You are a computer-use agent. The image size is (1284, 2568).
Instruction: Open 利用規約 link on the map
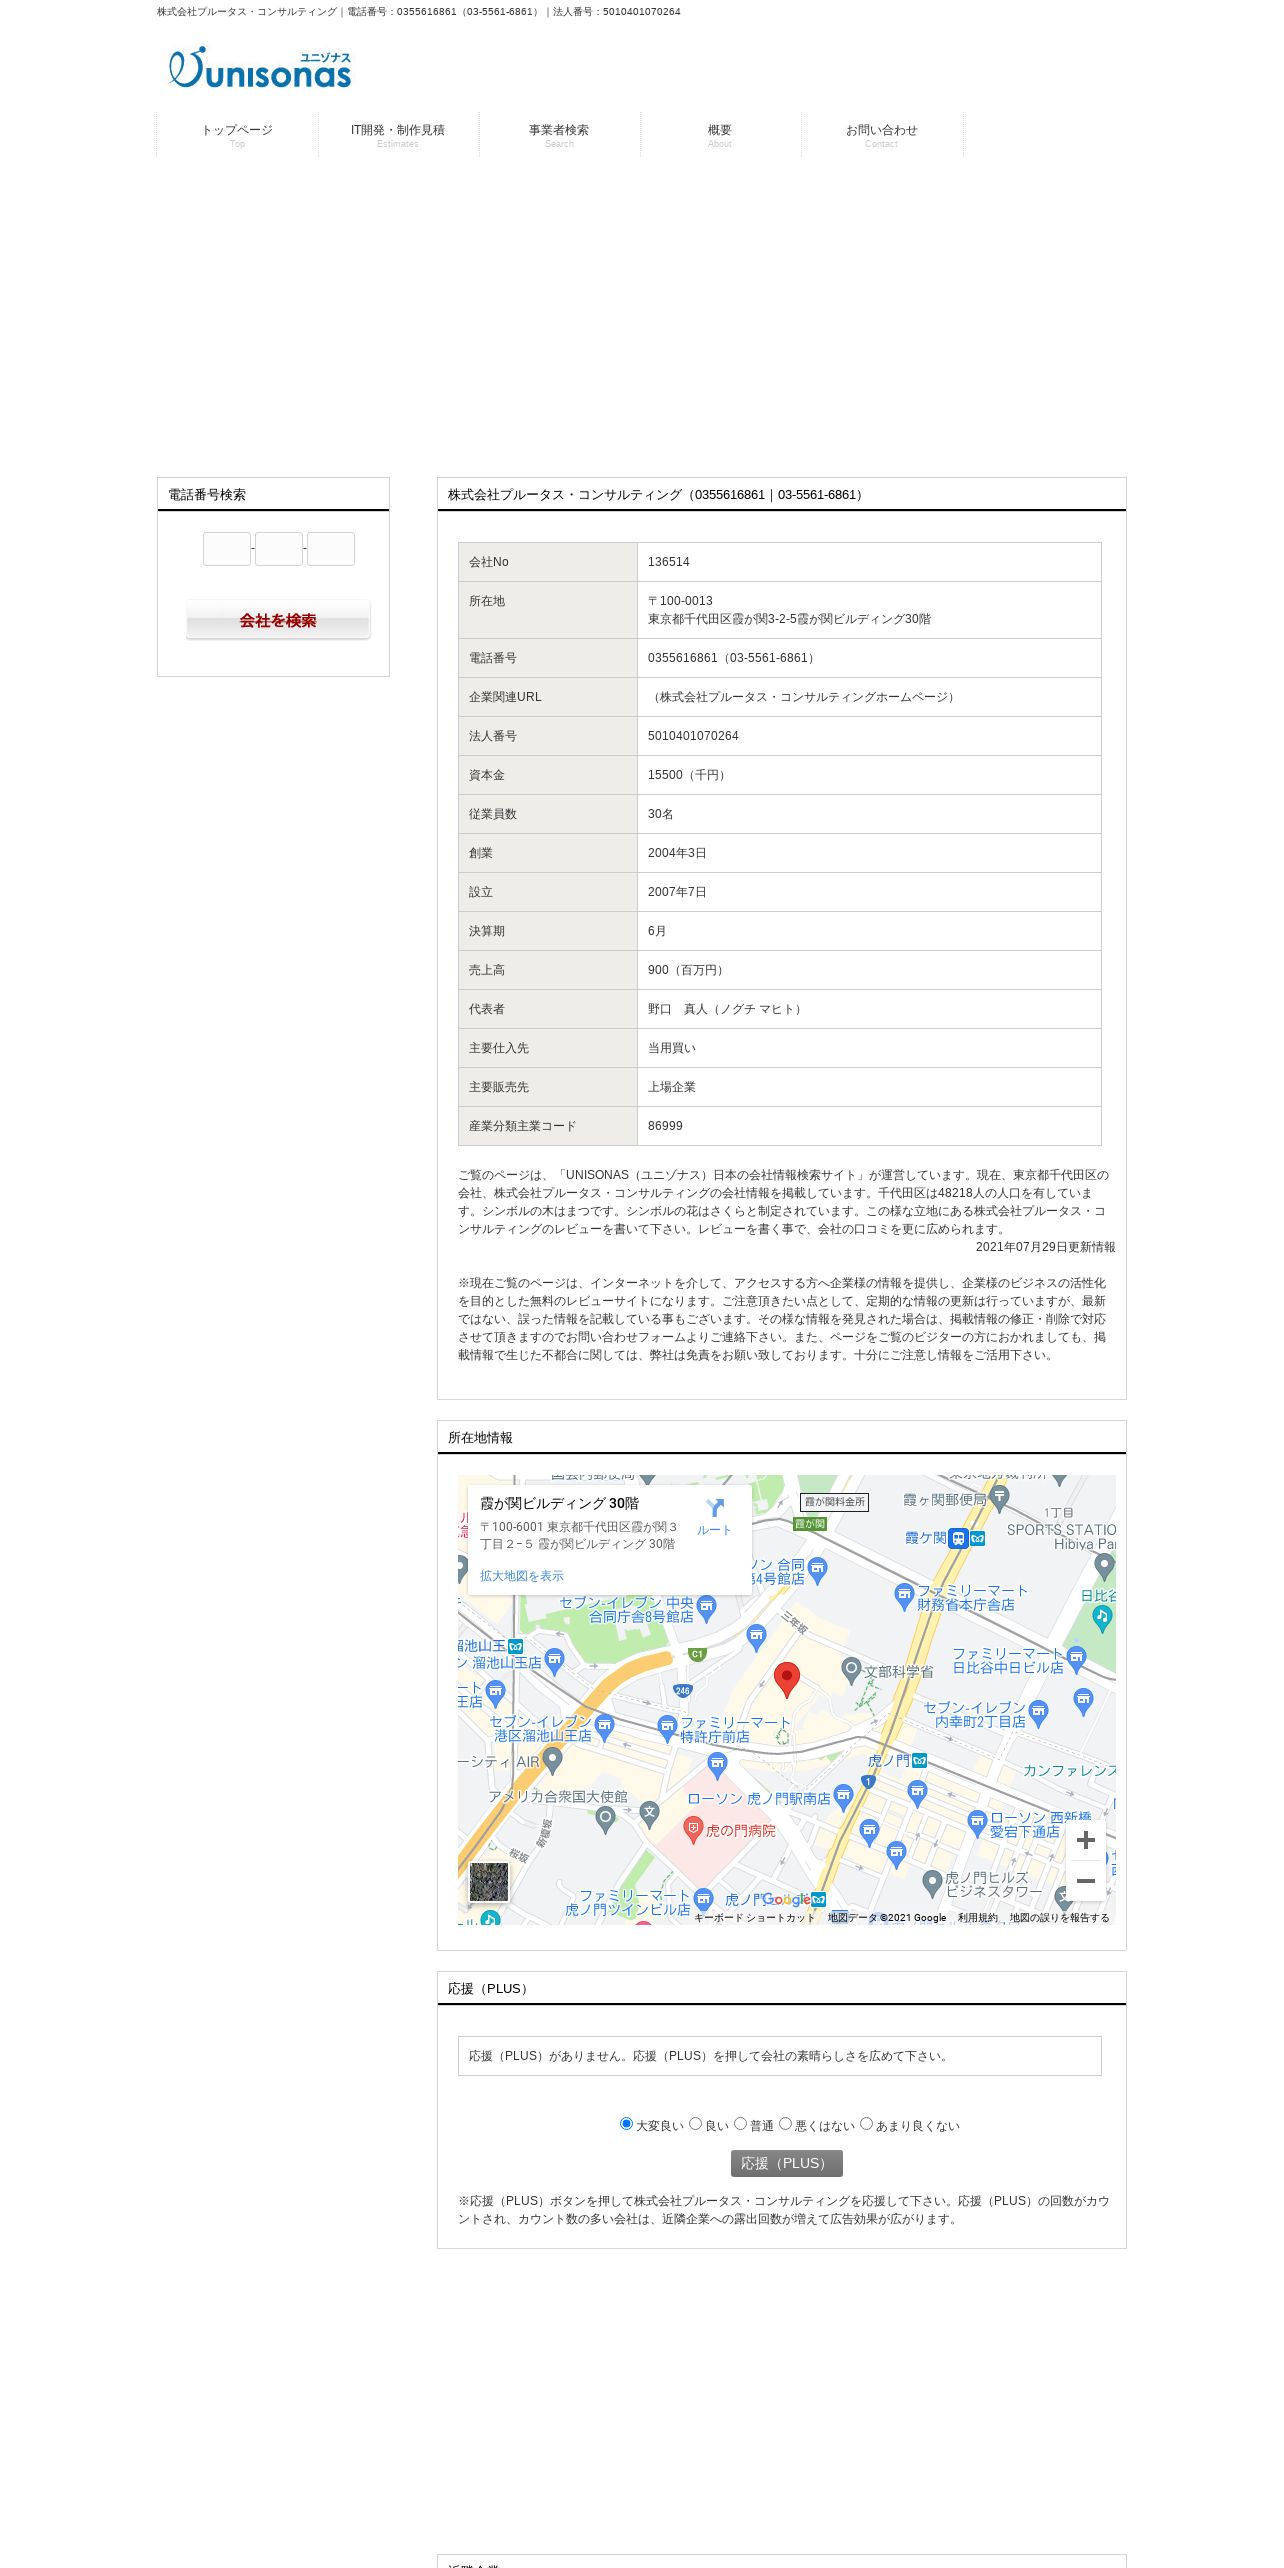[977, 1918]
